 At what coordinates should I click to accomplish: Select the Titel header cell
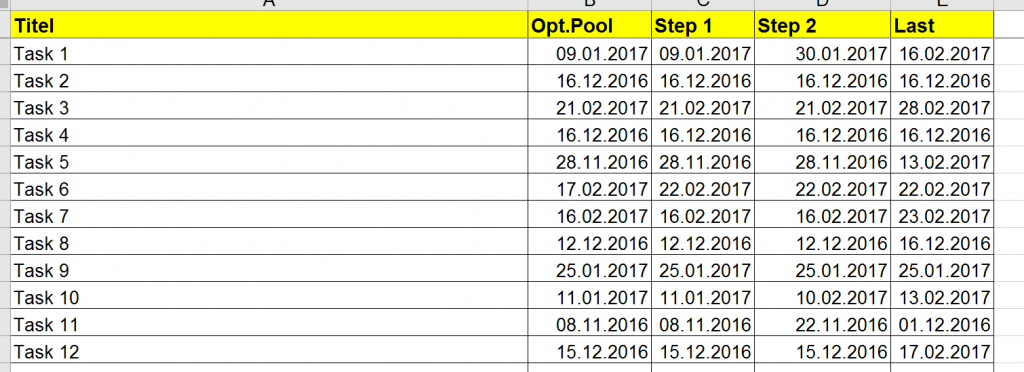click(270, 25)
